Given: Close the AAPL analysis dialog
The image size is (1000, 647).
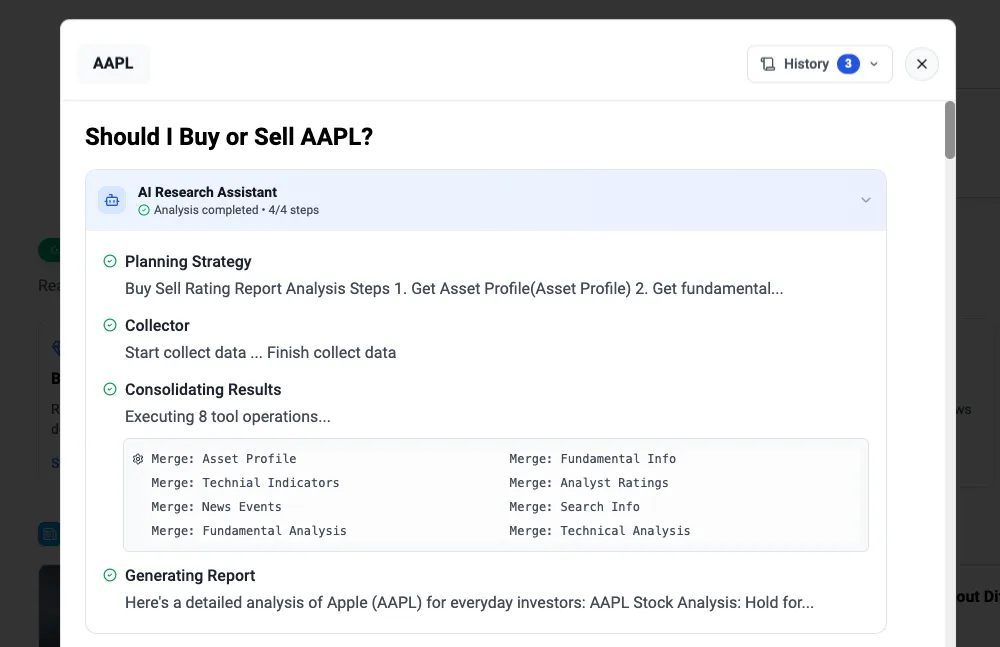Looking at the screenshot, I should point(922,64).
